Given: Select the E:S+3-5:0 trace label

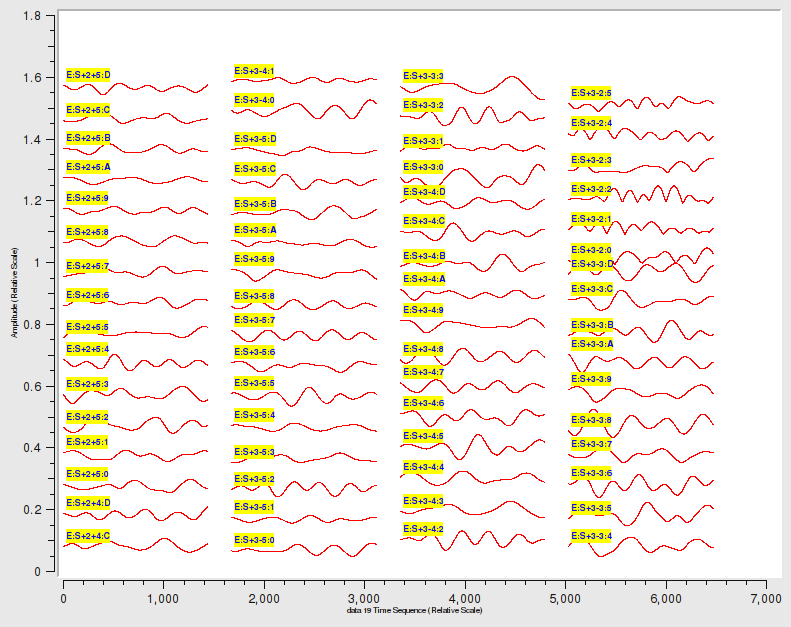Looking at the screenshot, I should pos(254,540).
